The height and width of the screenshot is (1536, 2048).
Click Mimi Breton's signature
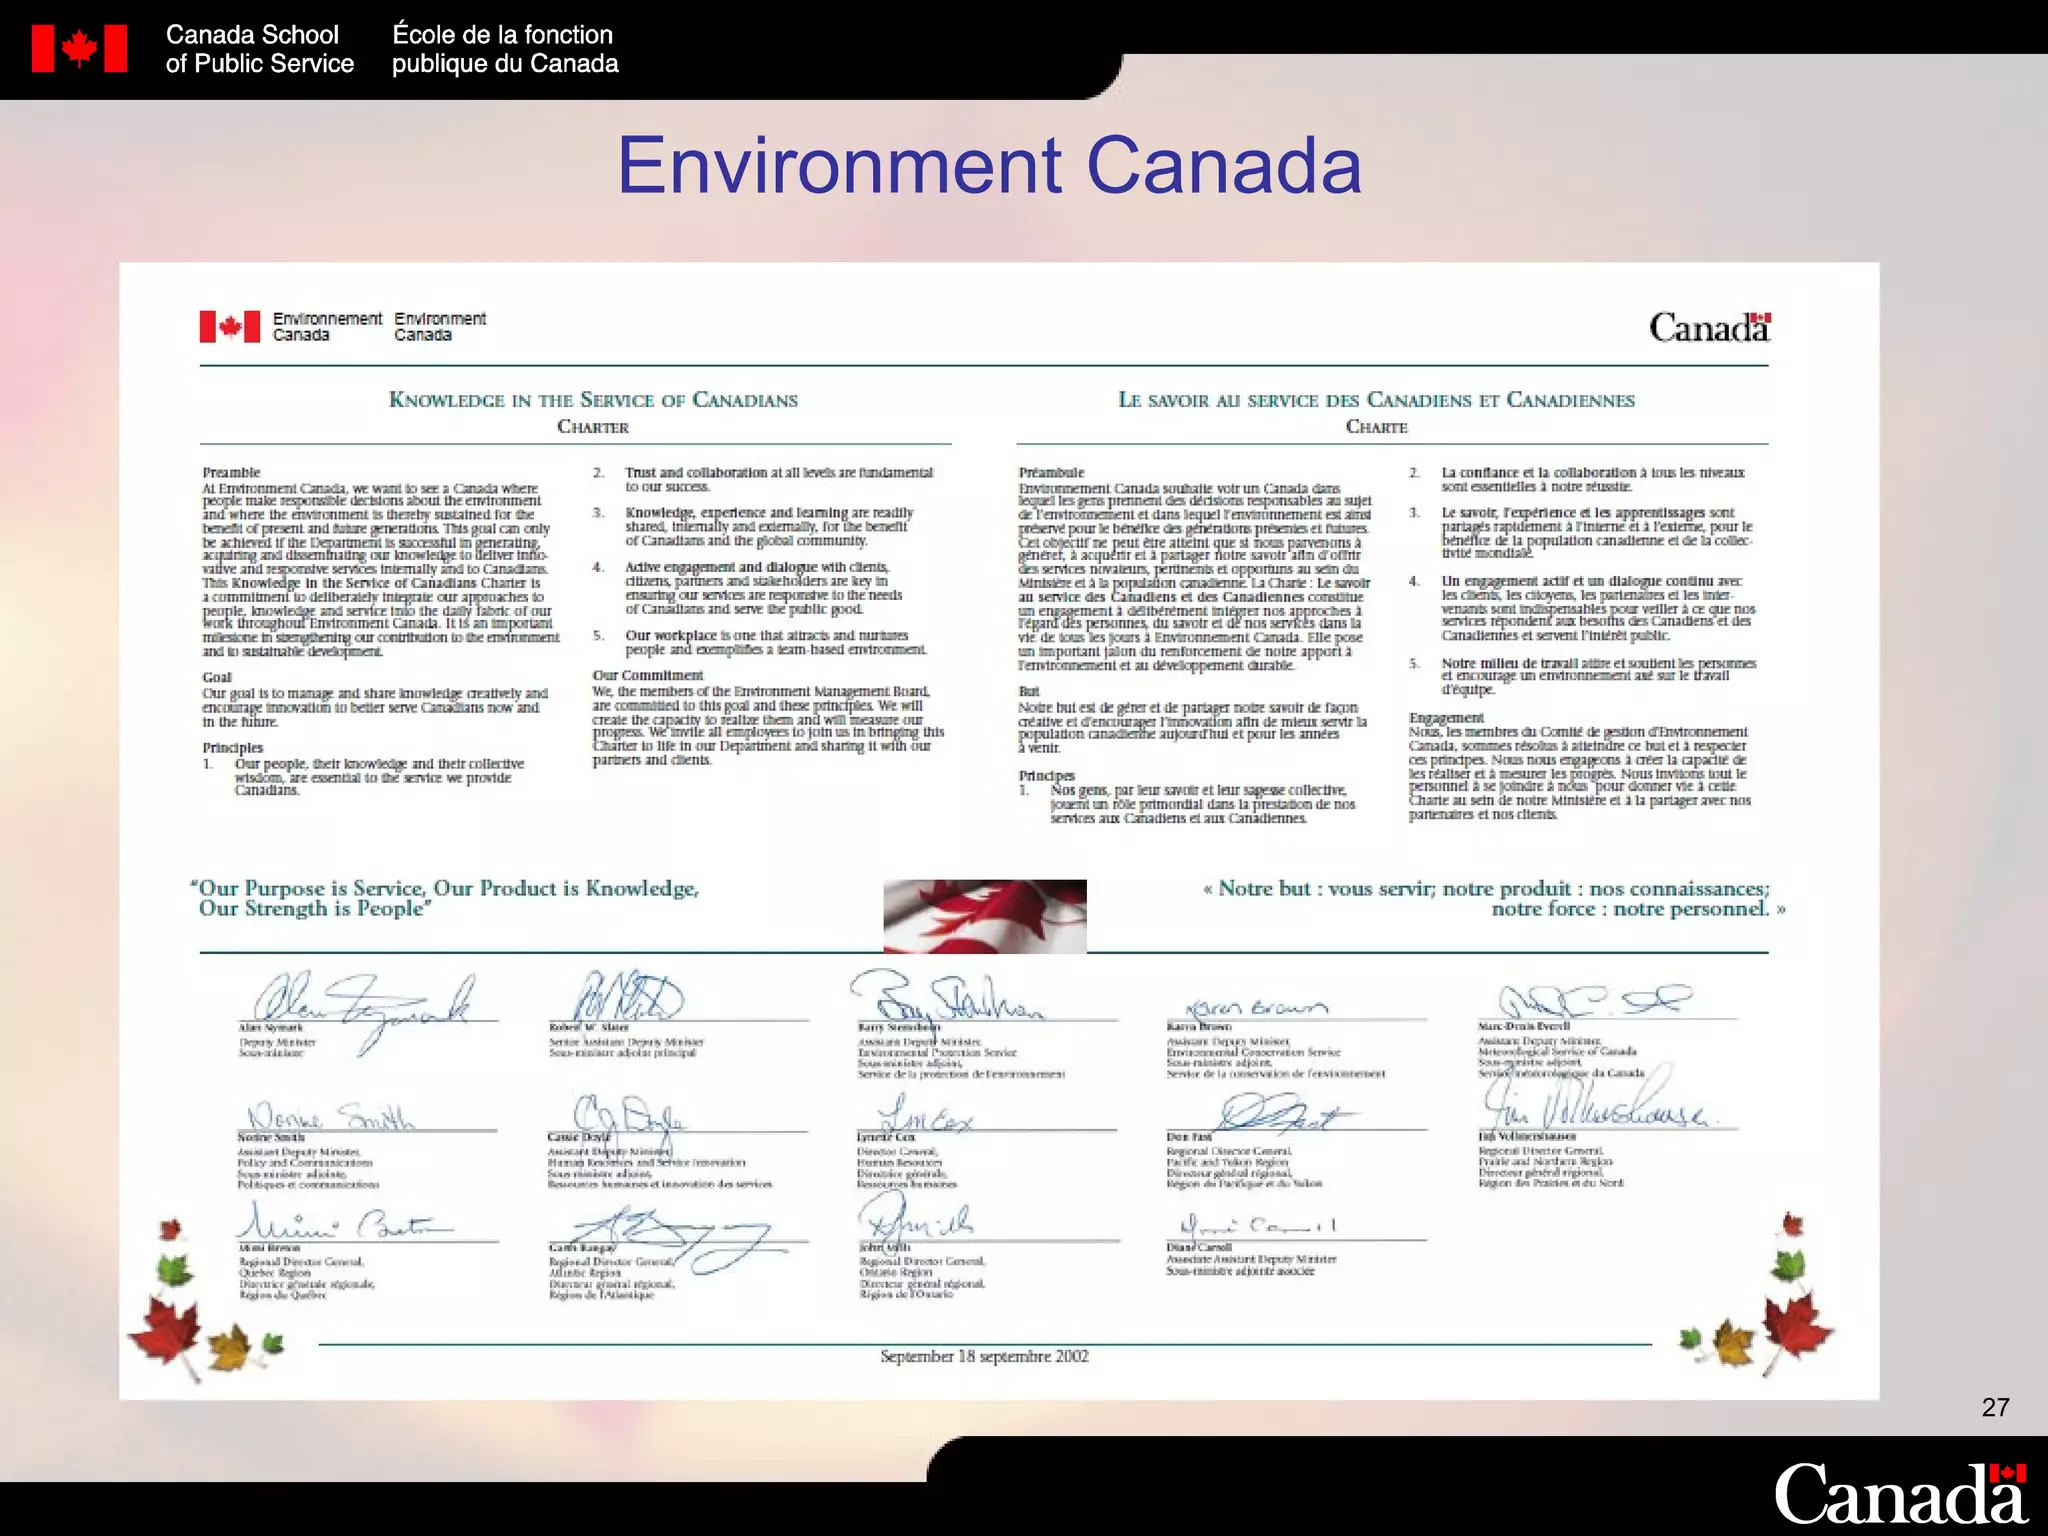[x=343, y=1222]
